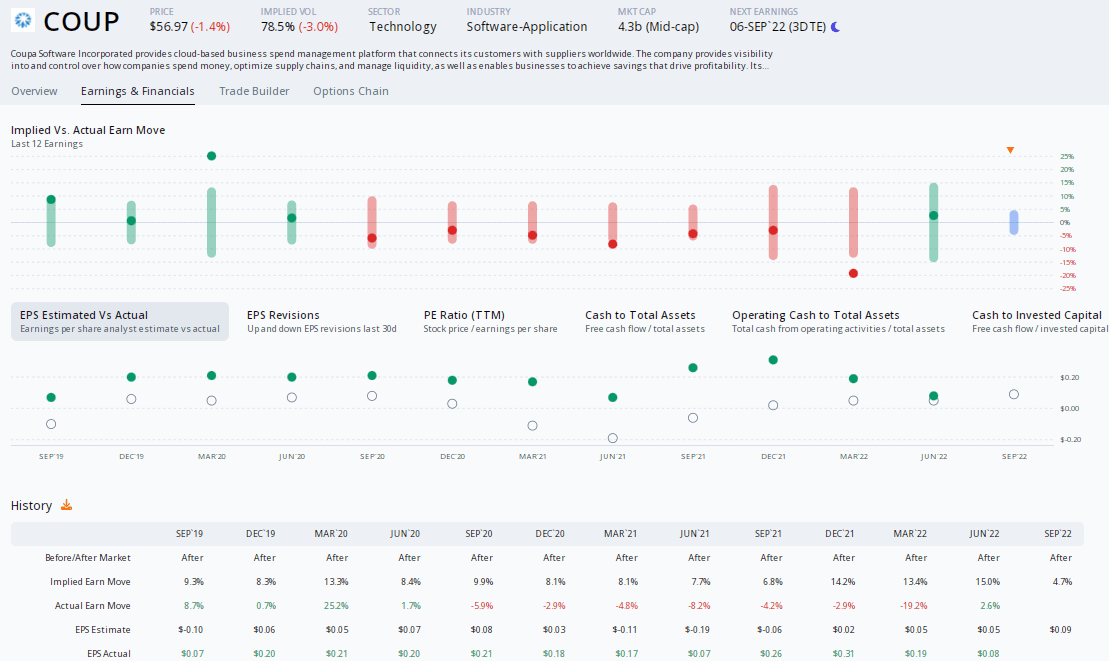This screenshot has width=1109, height=661.
Task: Click the DEC'21 red implied move bar
Action: click(773, 222)
